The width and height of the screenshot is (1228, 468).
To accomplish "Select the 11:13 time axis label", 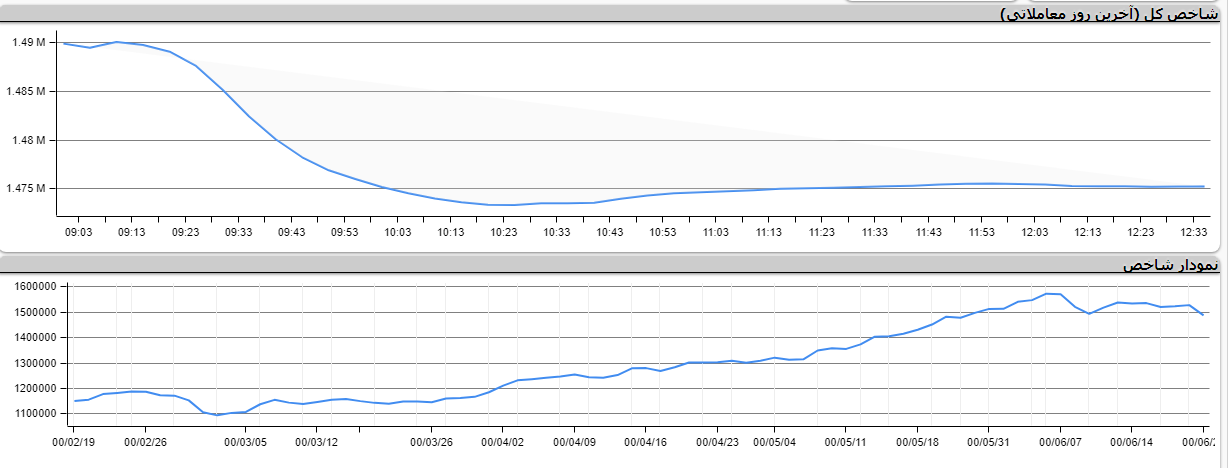I will click(x=768, y=232).
